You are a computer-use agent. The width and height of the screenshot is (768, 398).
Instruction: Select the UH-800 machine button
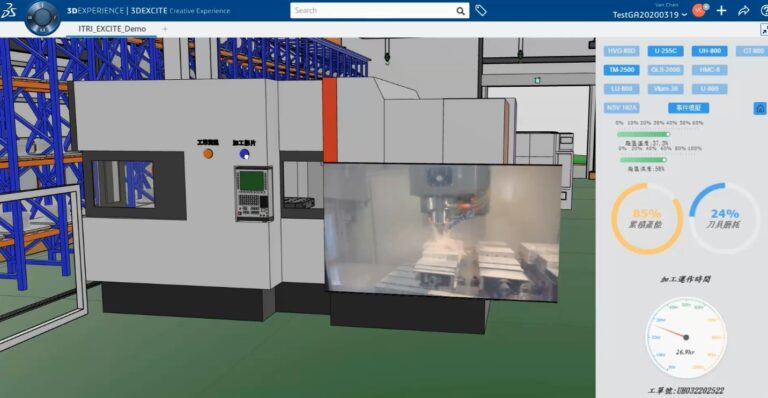(710, 51)
